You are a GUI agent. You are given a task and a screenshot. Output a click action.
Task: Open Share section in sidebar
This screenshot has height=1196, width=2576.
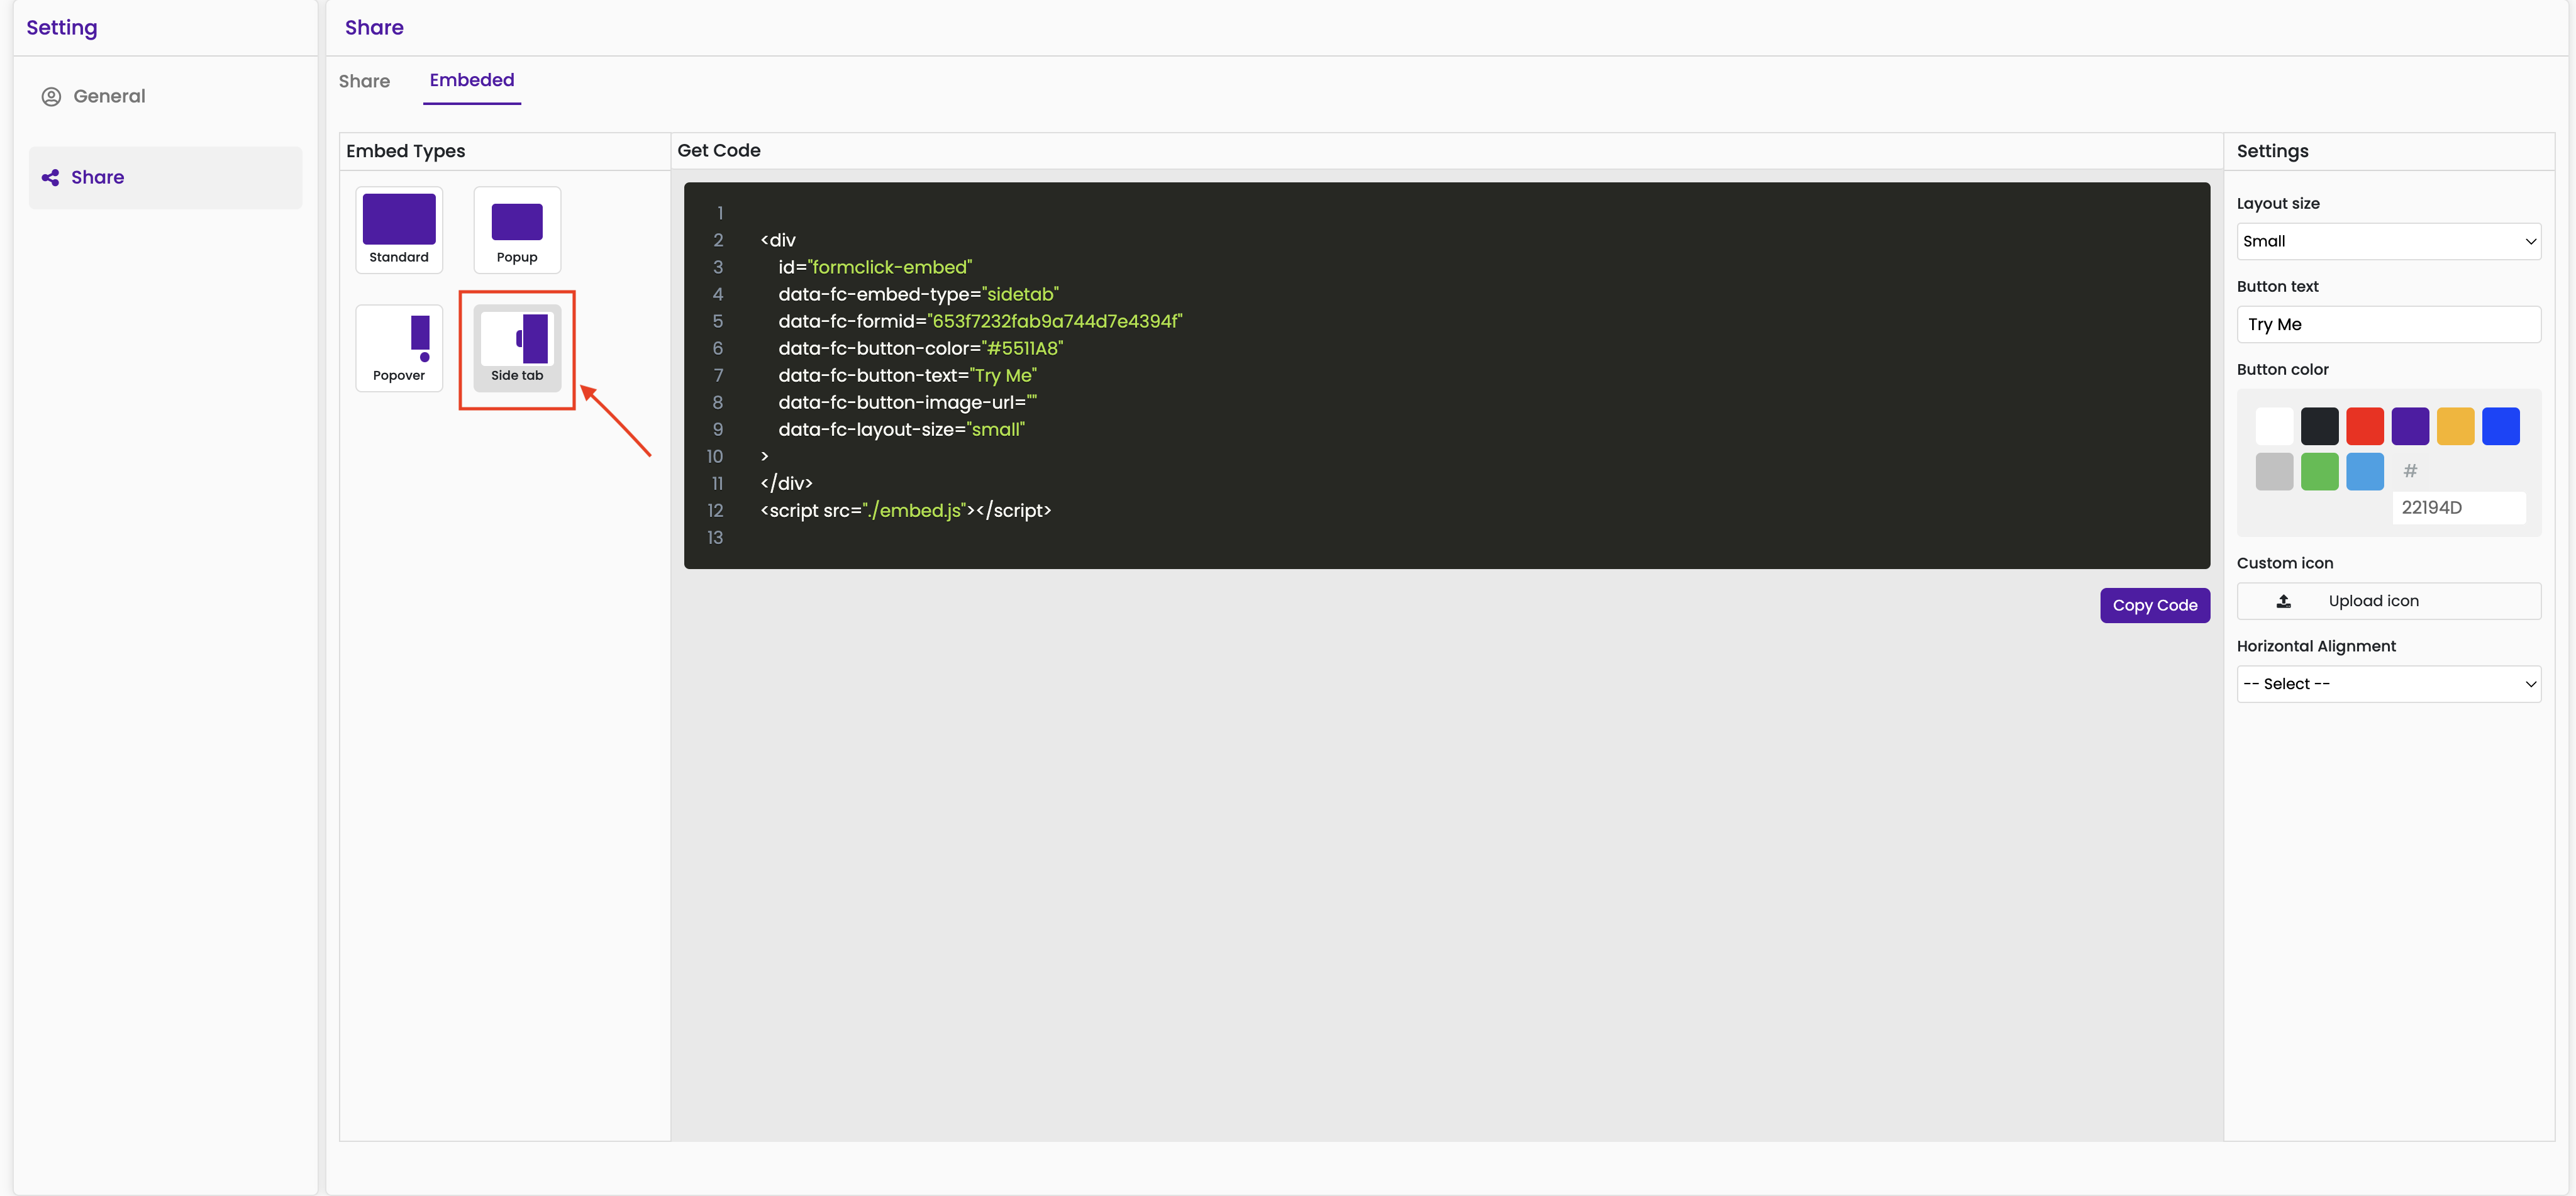165,178
